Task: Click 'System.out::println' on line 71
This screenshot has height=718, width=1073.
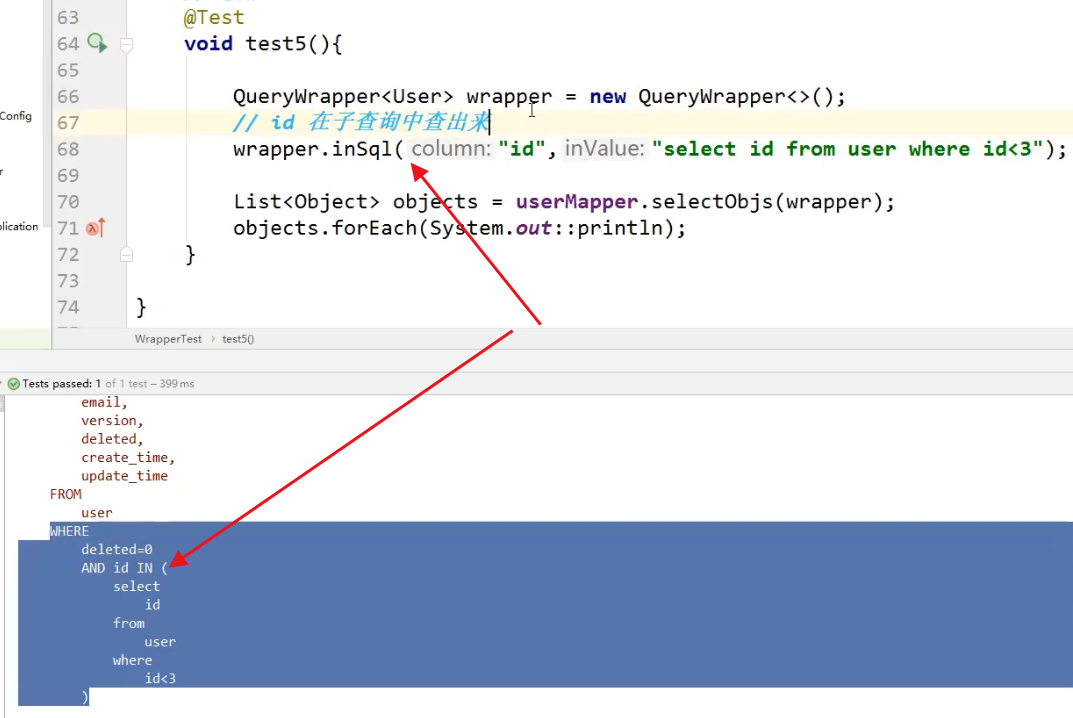Action: tap(547, 228)
